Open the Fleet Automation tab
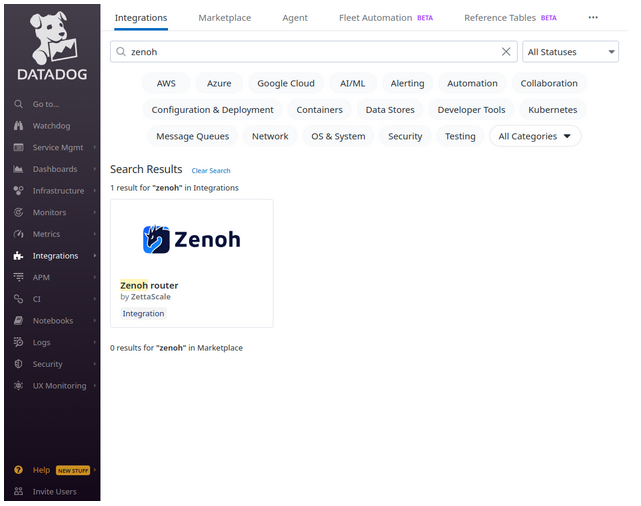 point(375,18)
